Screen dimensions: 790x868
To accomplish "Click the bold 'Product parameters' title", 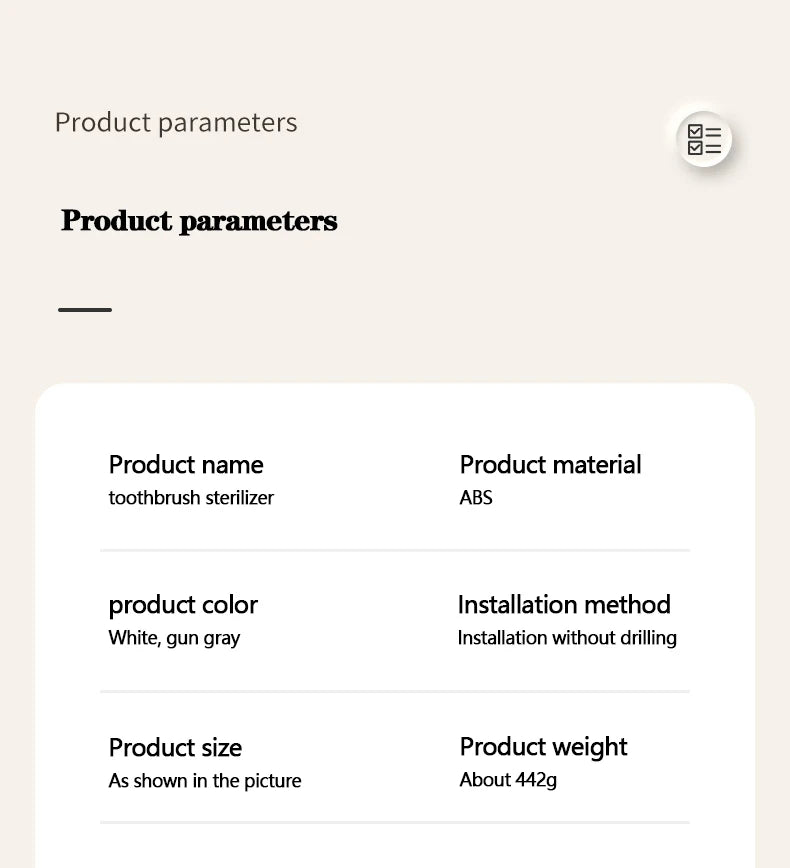I will [199, 221].
